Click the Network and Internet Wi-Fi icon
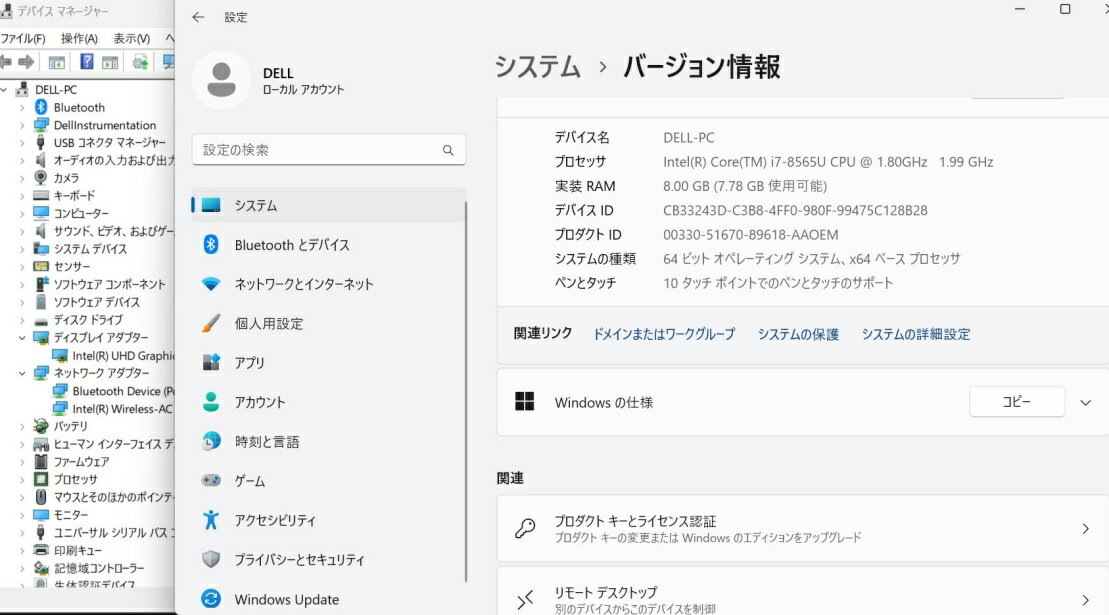This screenshot has width=1109, height=615. point(211,284)
